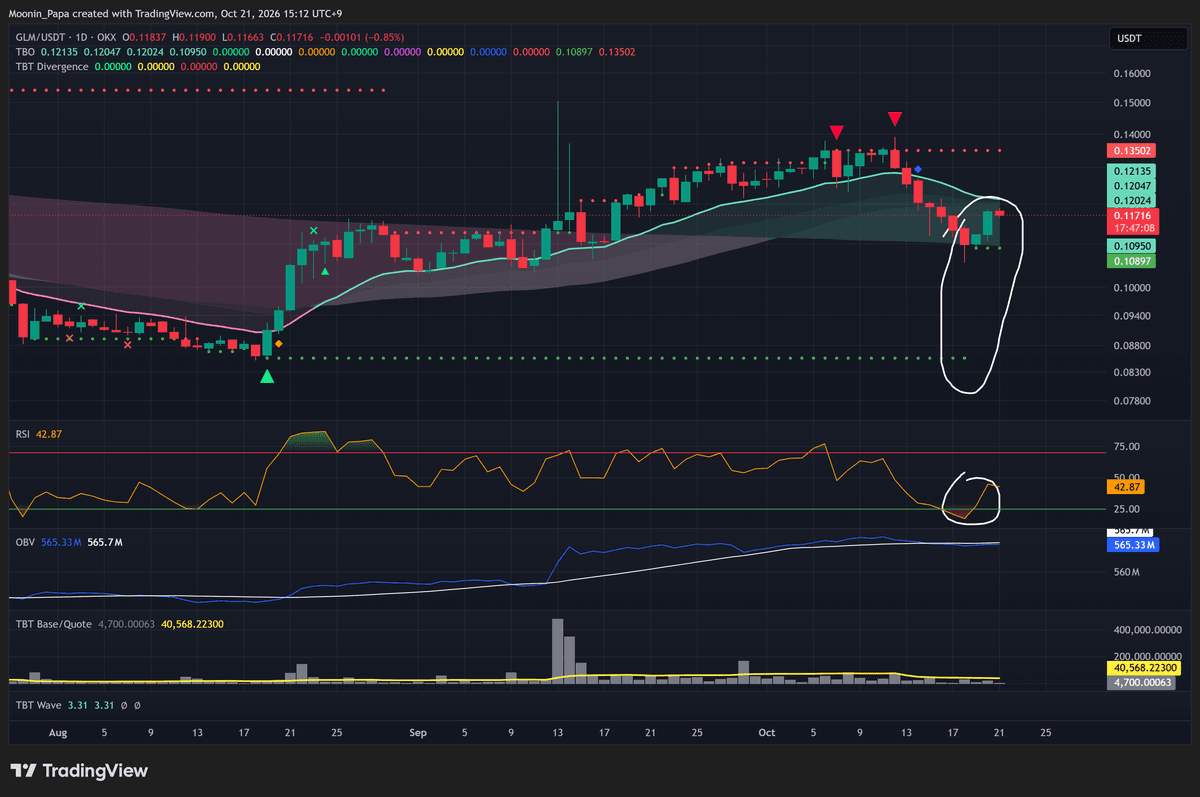Click the orange diamond marker near the August low
Screen dimensions: 1200x797
(x=279, y=344)
